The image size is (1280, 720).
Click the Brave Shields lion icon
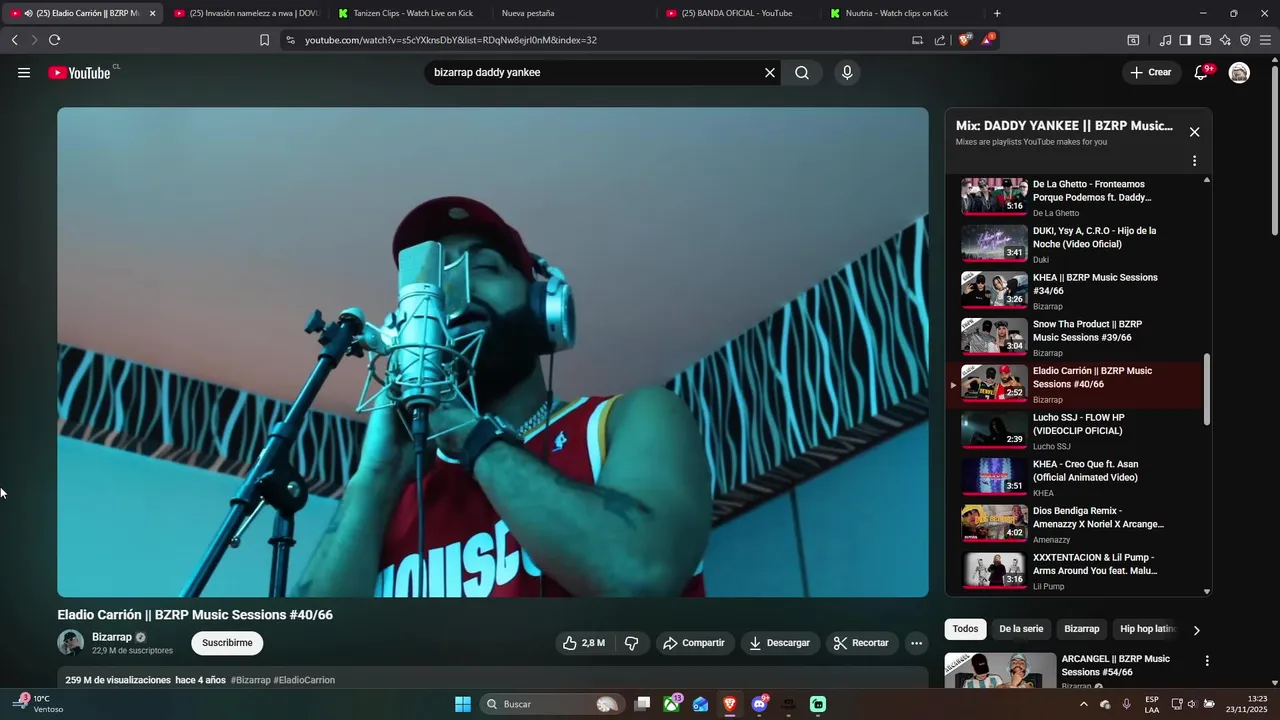point(966,40)
